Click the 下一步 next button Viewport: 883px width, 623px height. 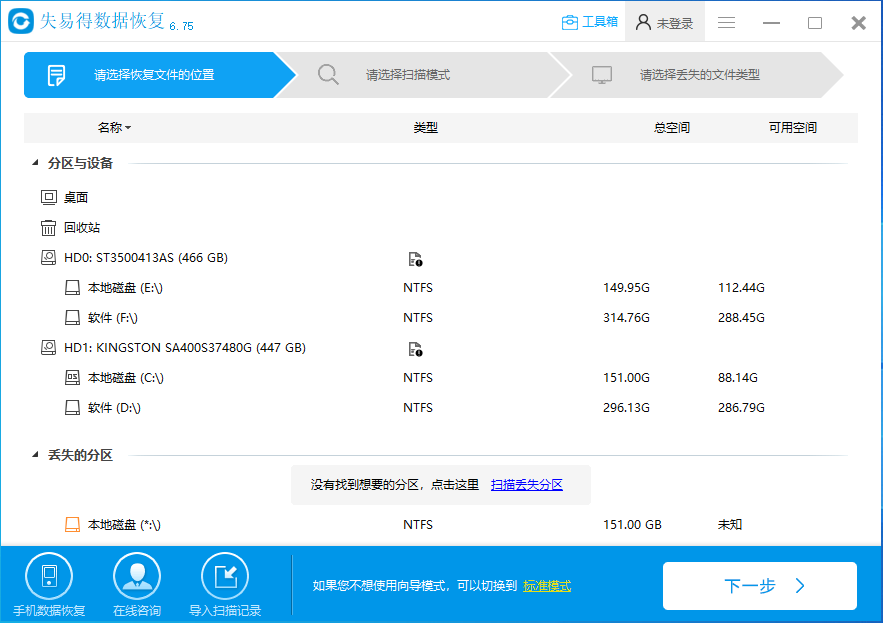pos(760,586)
